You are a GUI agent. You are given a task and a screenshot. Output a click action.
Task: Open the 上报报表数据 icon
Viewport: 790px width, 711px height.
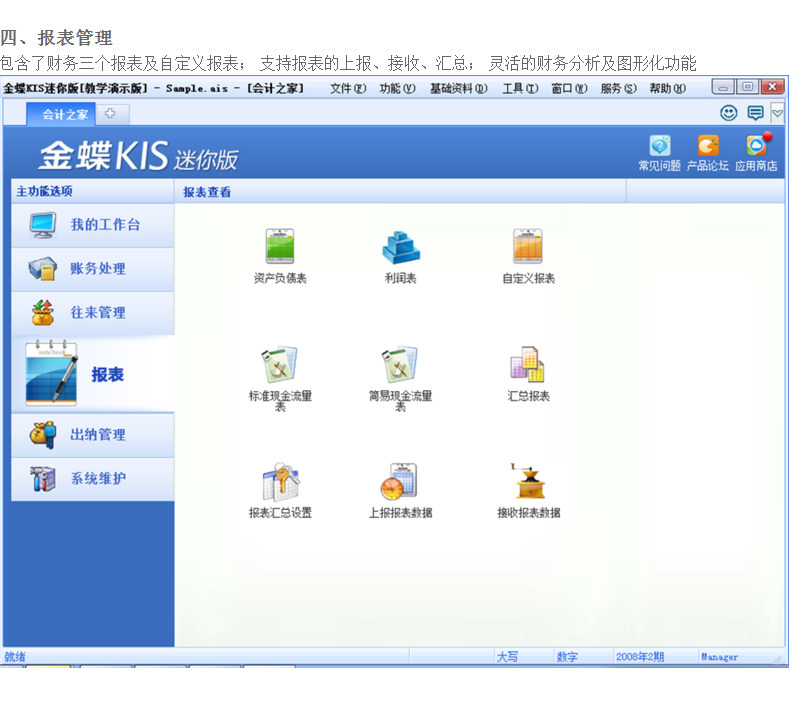(x=400, y=482)
